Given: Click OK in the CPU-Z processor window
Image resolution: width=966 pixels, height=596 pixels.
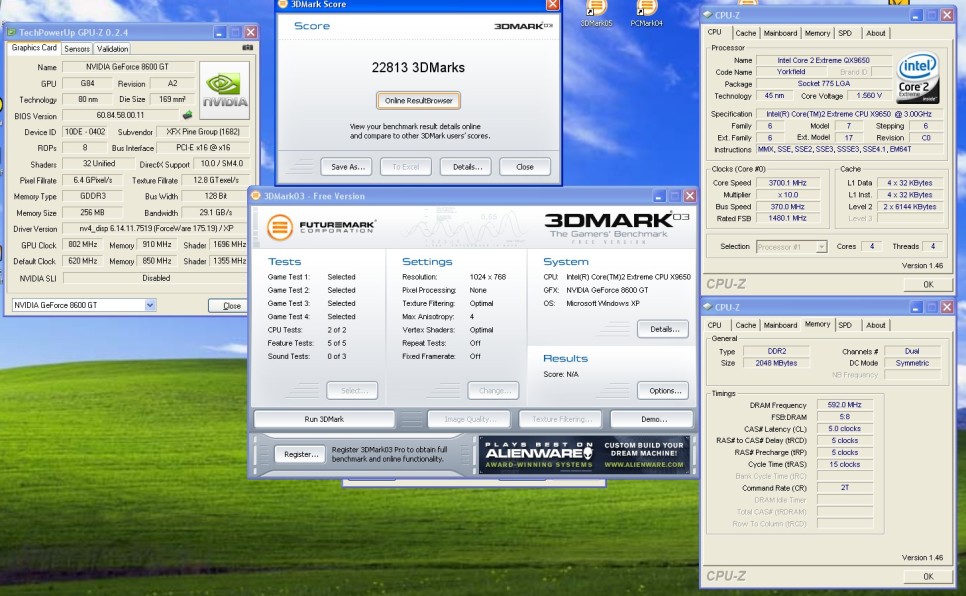Looking at the screenshot, I should (x=928, y=284).
